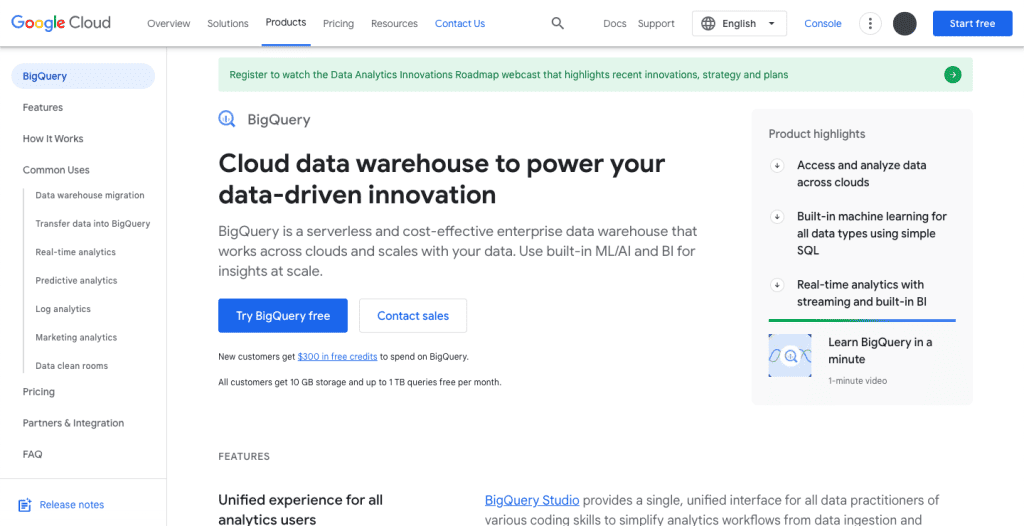Go to How It Works section

pos(53,139)
